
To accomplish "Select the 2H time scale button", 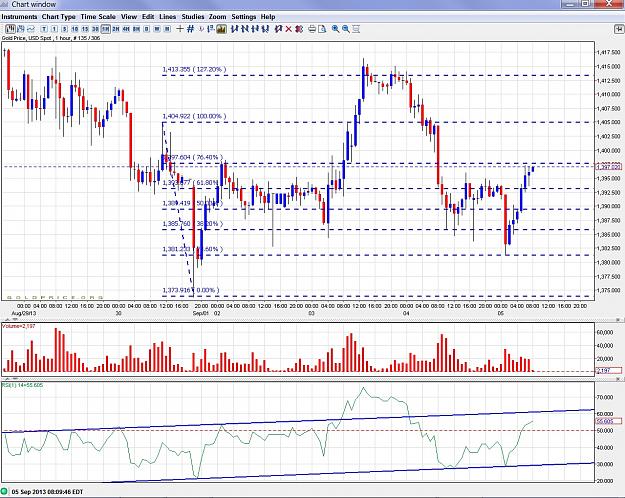I will click(116, 29).
